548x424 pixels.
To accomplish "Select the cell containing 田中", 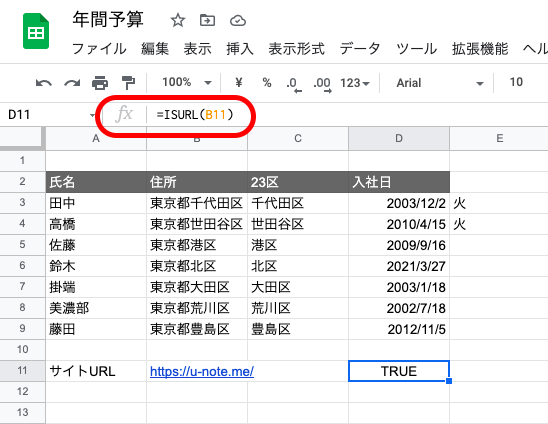I will [96, 203].
